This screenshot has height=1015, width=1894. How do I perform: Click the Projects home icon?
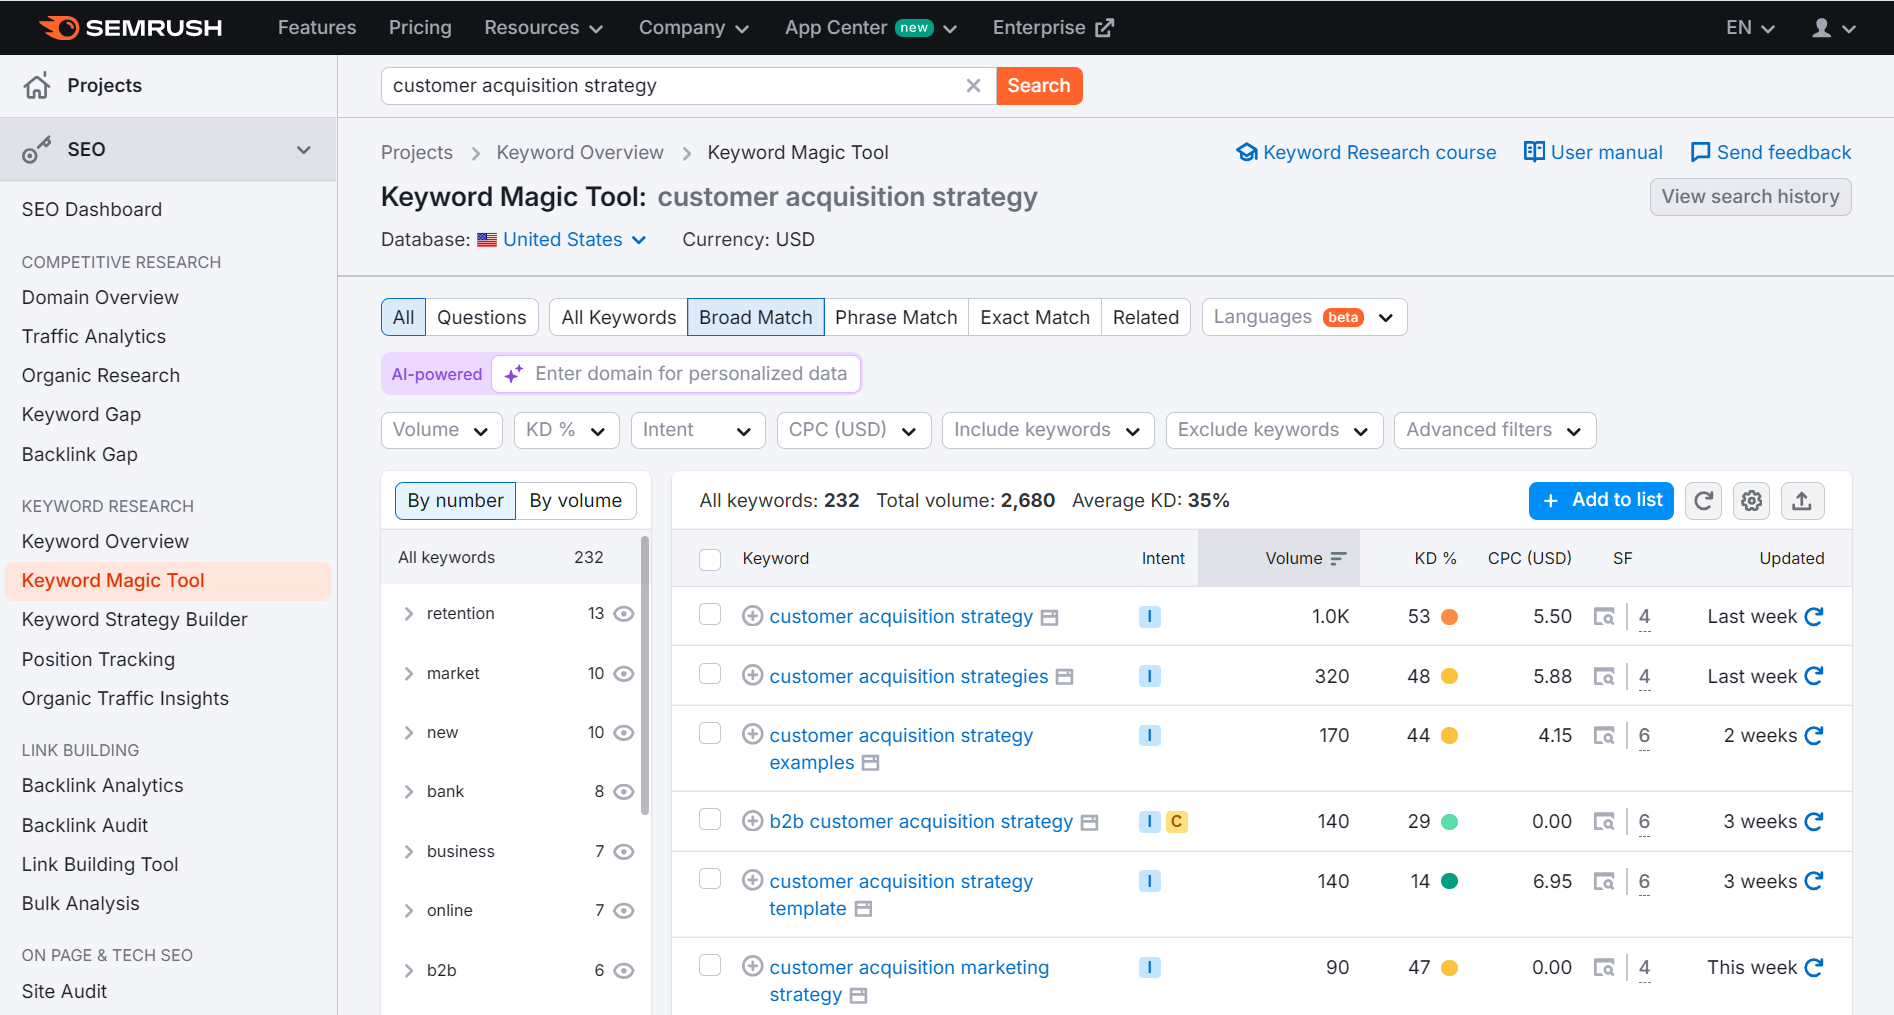click(37, 86)
